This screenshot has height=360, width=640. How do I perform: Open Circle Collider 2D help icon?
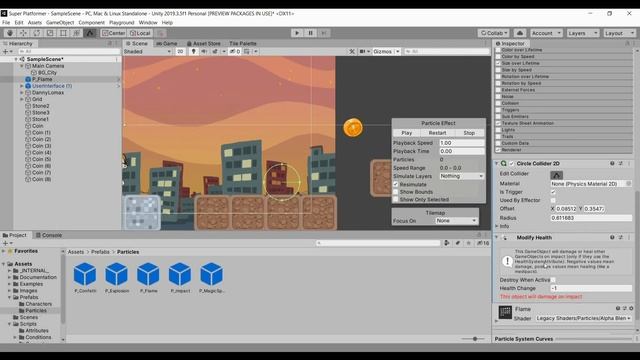612,163
